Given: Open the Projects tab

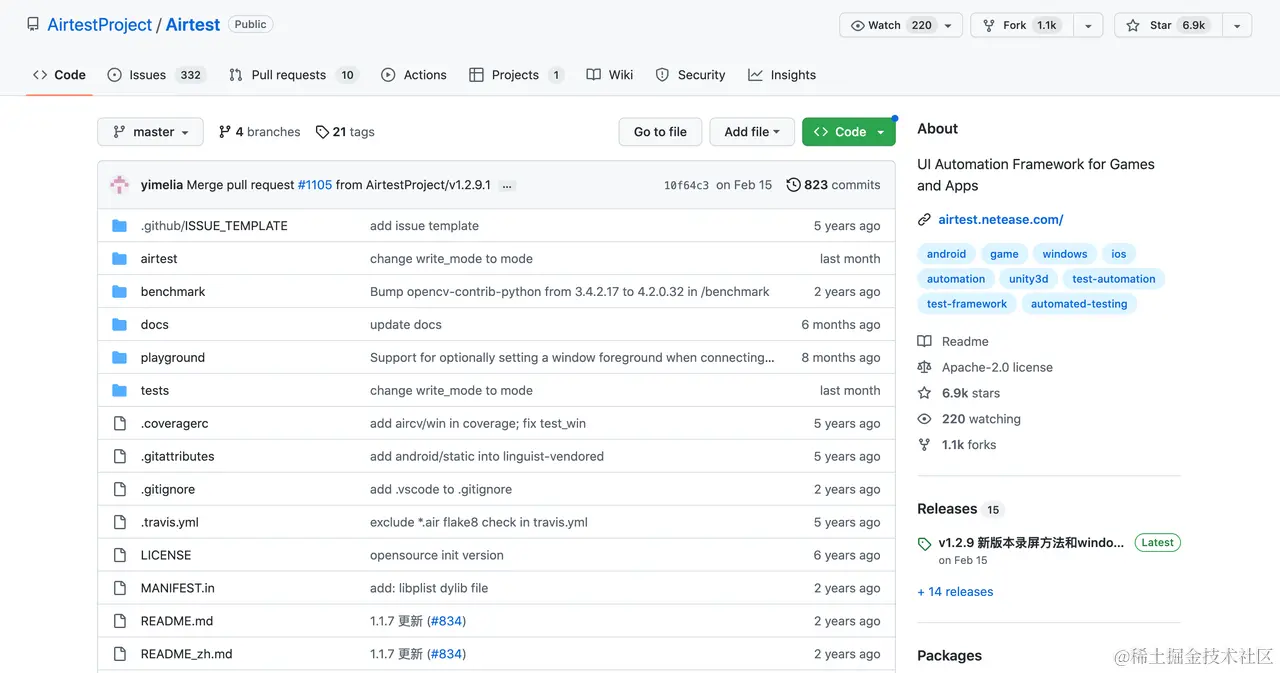Looking at the screenshot, I should click(x=516, y=75).
